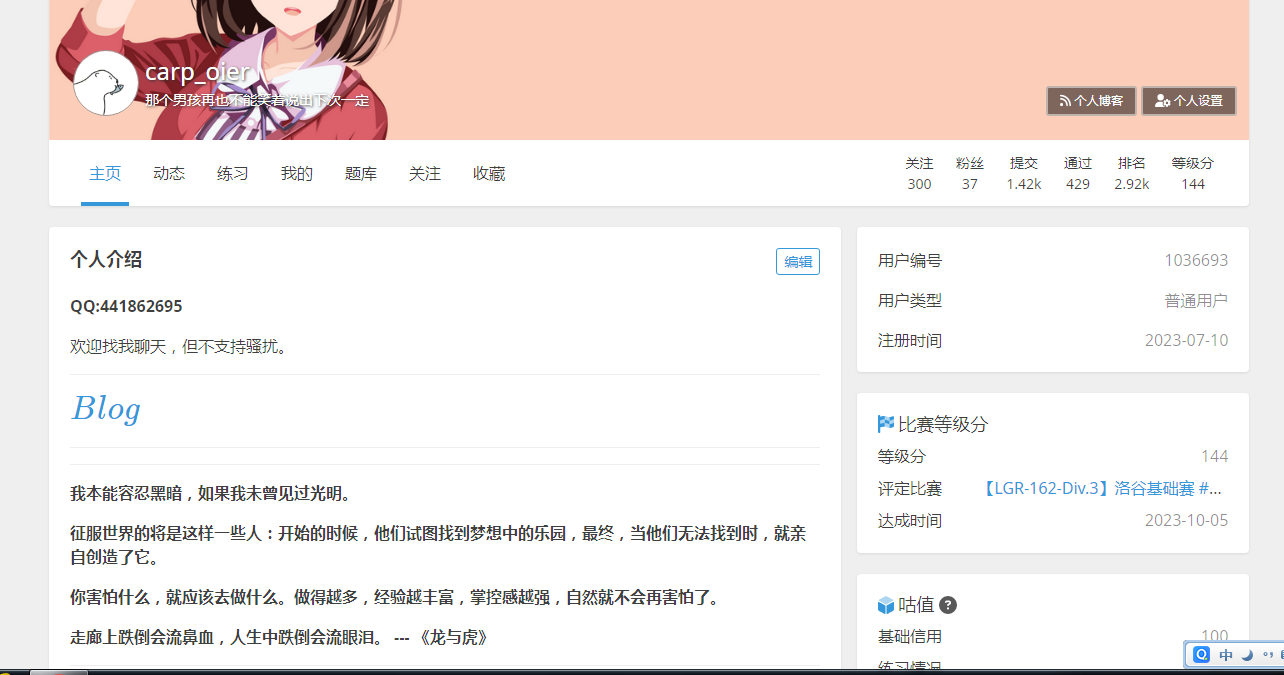The width and height of the screenshot is (1284, 675).
Task: Open the 关注 tab
Action: point(425,172)
